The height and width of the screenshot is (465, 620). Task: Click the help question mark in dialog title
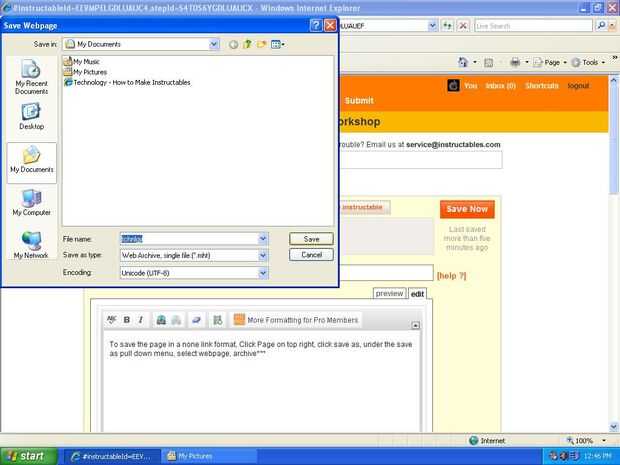coord(316,26)
